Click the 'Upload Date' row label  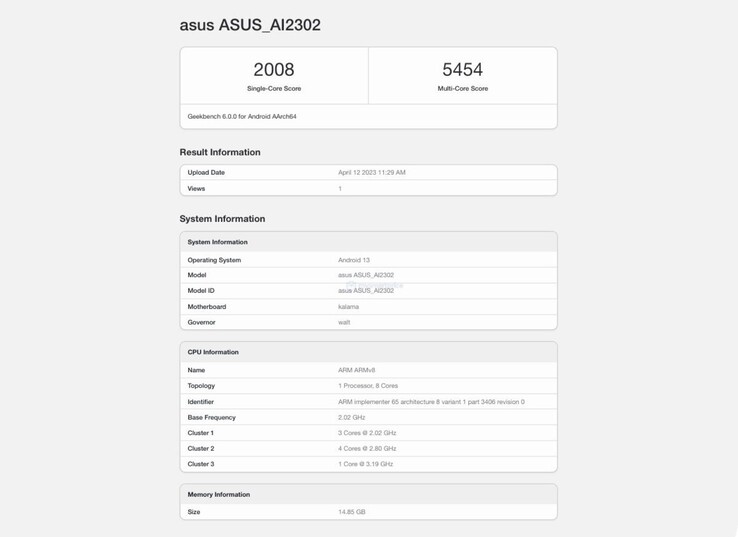[x=206, y=172]
